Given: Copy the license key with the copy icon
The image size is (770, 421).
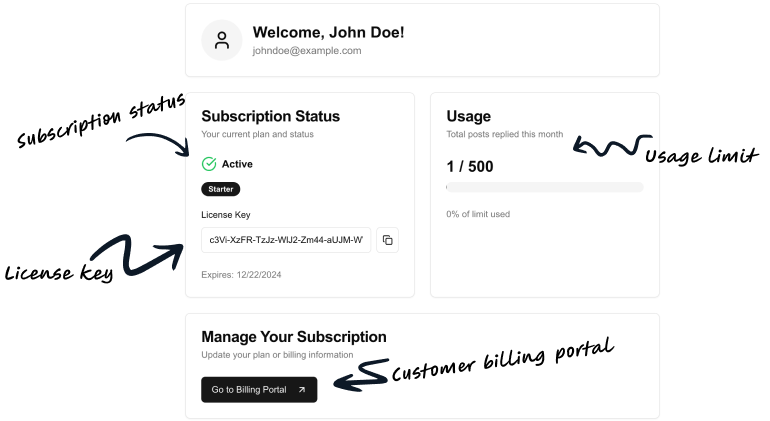Looking at the screenshot, I should [x=388, y=240].
